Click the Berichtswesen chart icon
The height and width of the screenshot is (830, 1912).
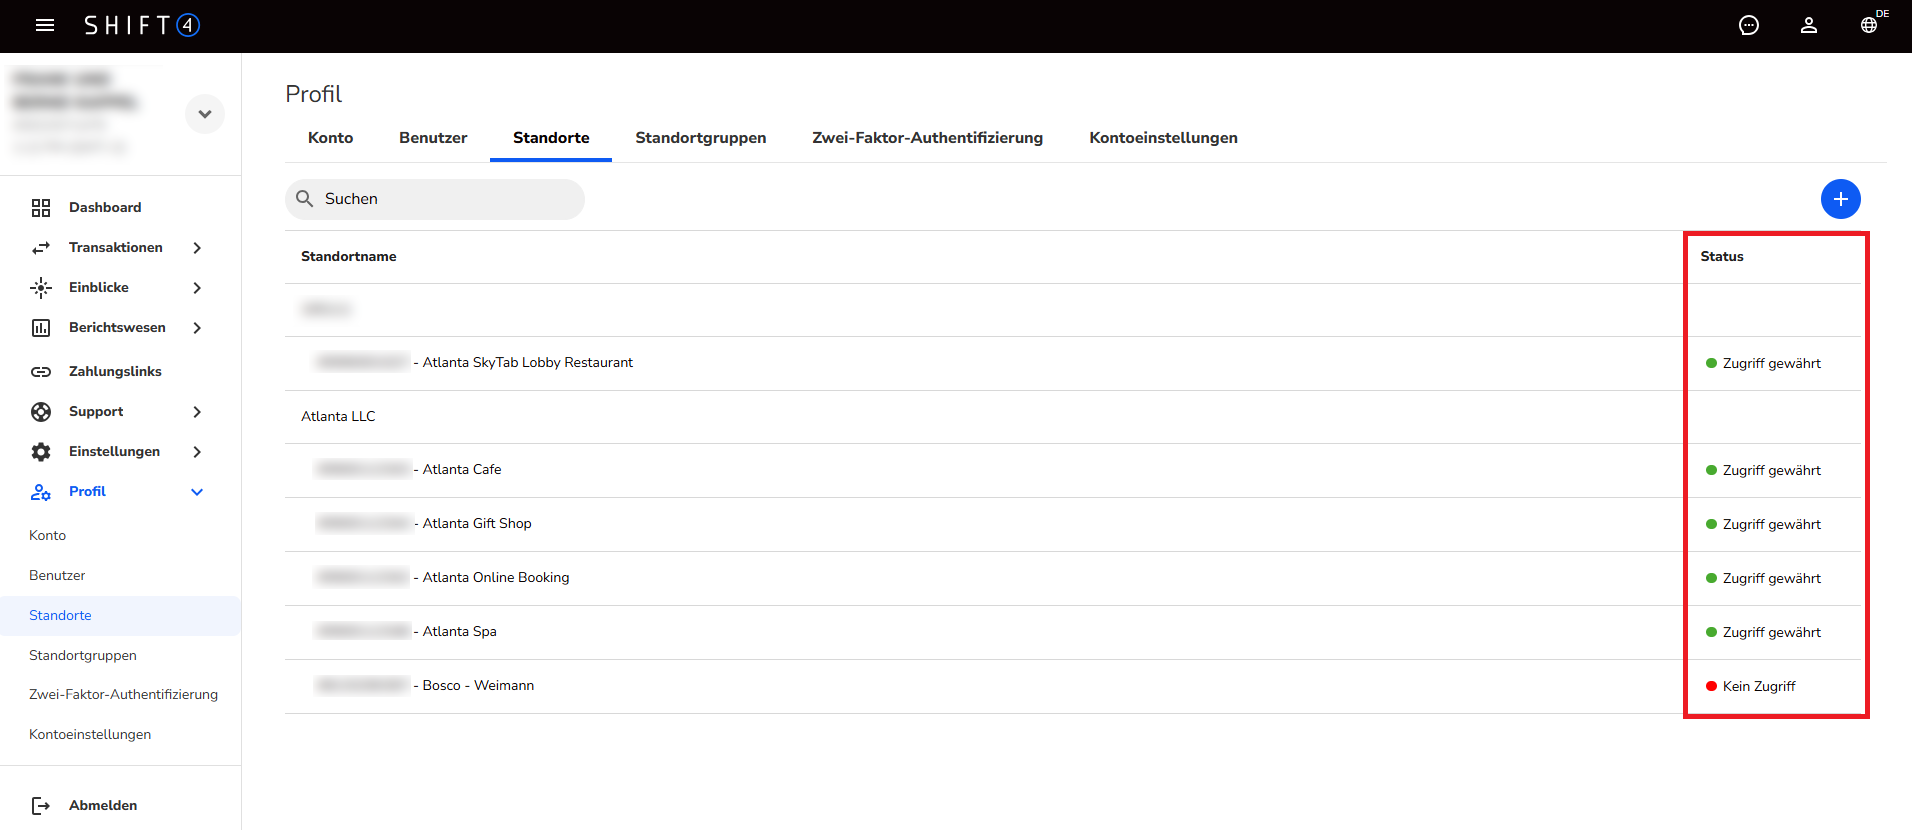pyautogui.click(x=41, y=328)
